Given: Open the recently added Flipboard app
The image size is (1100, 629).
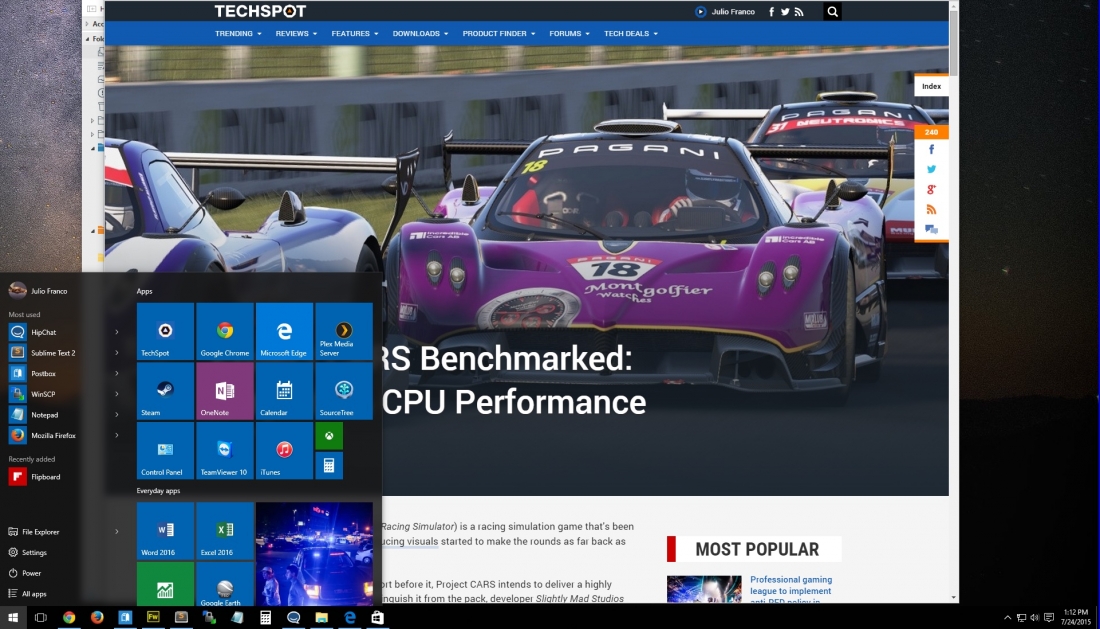Looking at the screenshot, I should pyautogui.click(x=34, y=477).
